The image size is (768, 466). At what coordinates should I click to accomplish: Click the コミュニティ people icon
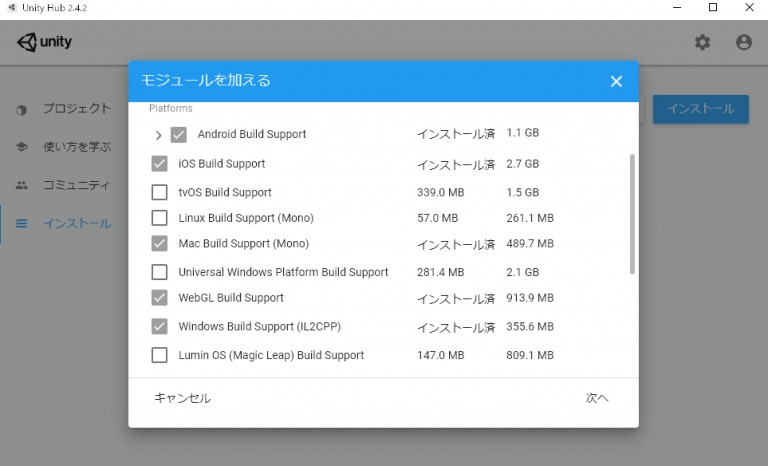tap(22, 185)
